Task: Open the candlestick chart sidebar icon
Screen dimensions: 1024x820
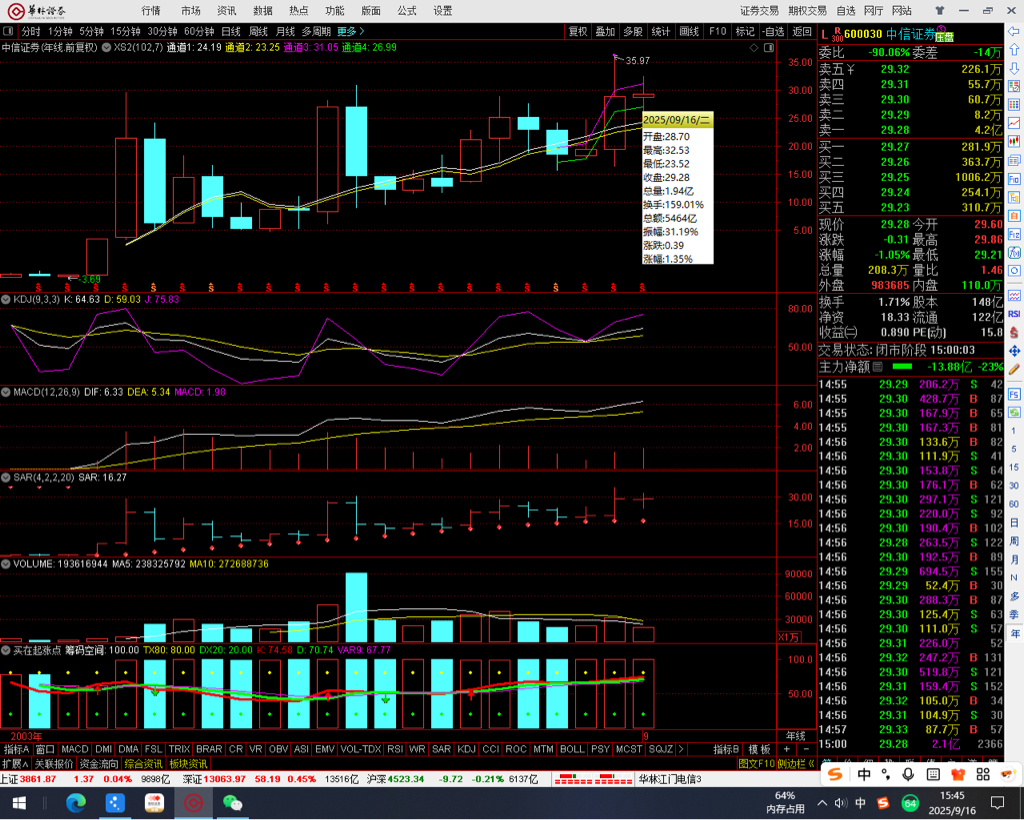Action: point(1014,141)
